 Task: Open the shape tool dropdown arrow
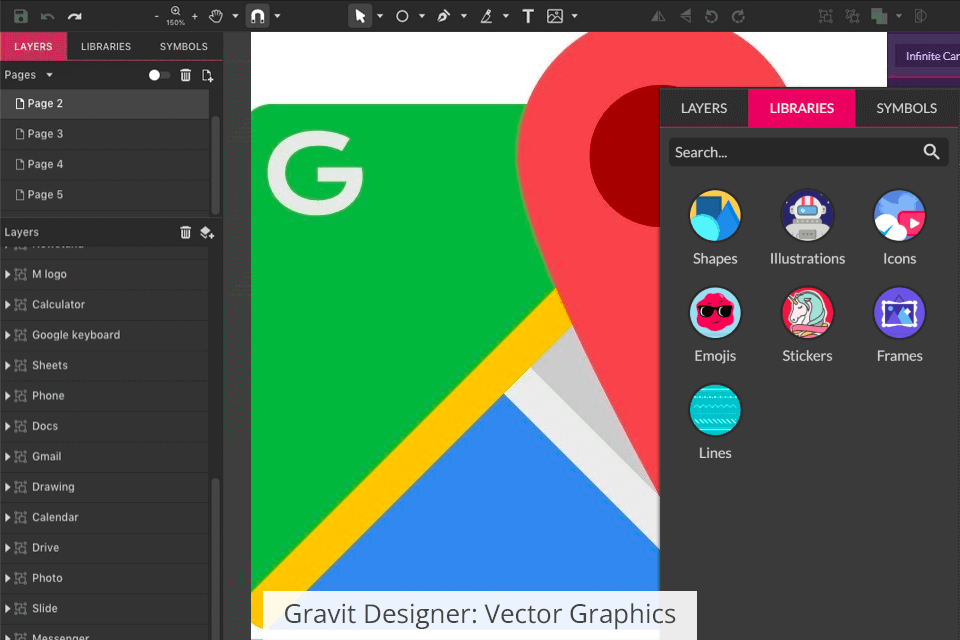[x=422, y=17]
